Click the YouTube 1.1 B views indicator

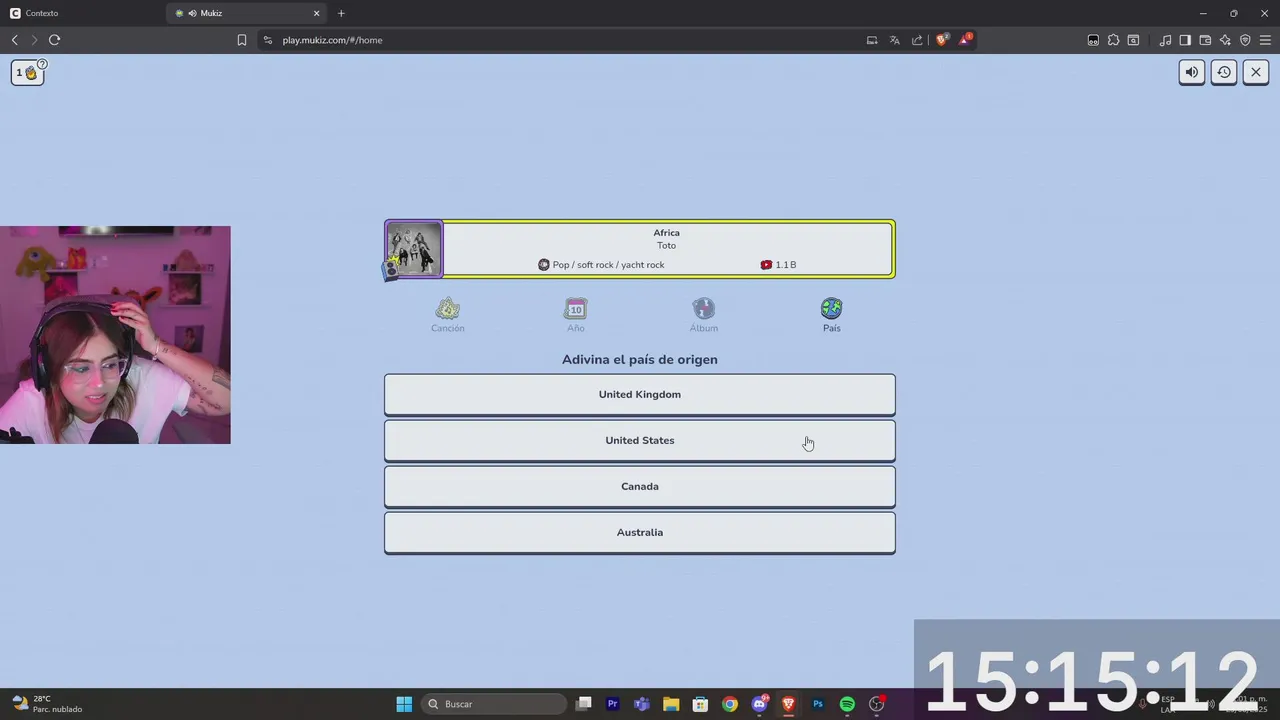click(778, 265)
